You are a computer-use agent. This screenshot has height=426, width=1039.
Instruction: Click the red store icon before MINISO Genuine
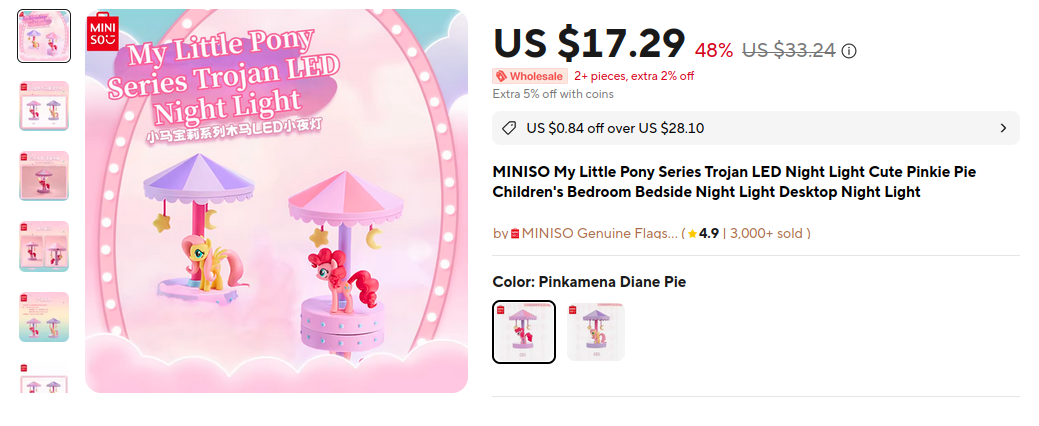point(515,234)
